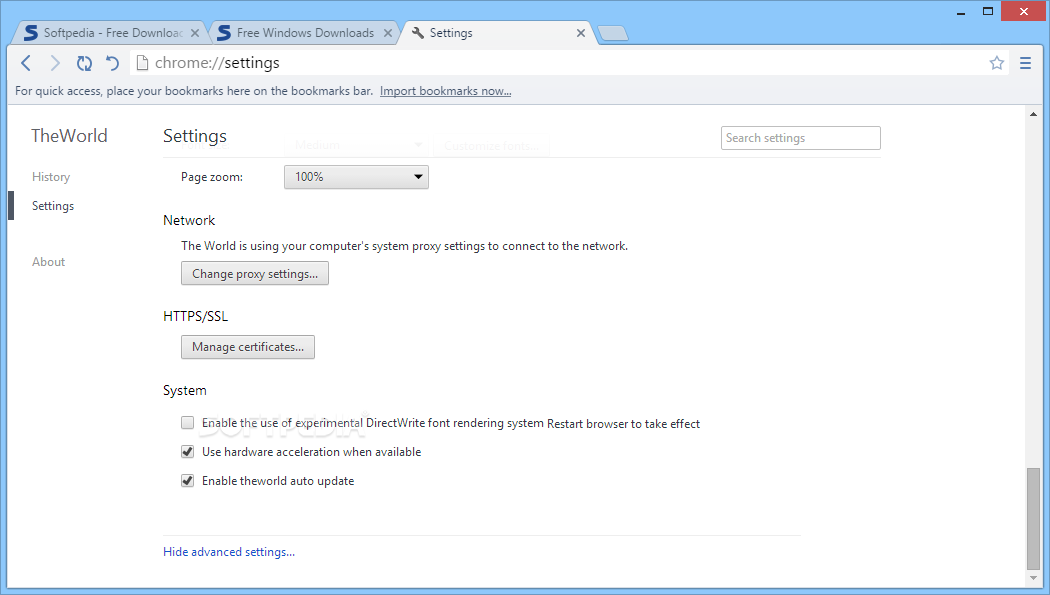
Task: Click the undo closed tab icon
Action: coord(112,63)
